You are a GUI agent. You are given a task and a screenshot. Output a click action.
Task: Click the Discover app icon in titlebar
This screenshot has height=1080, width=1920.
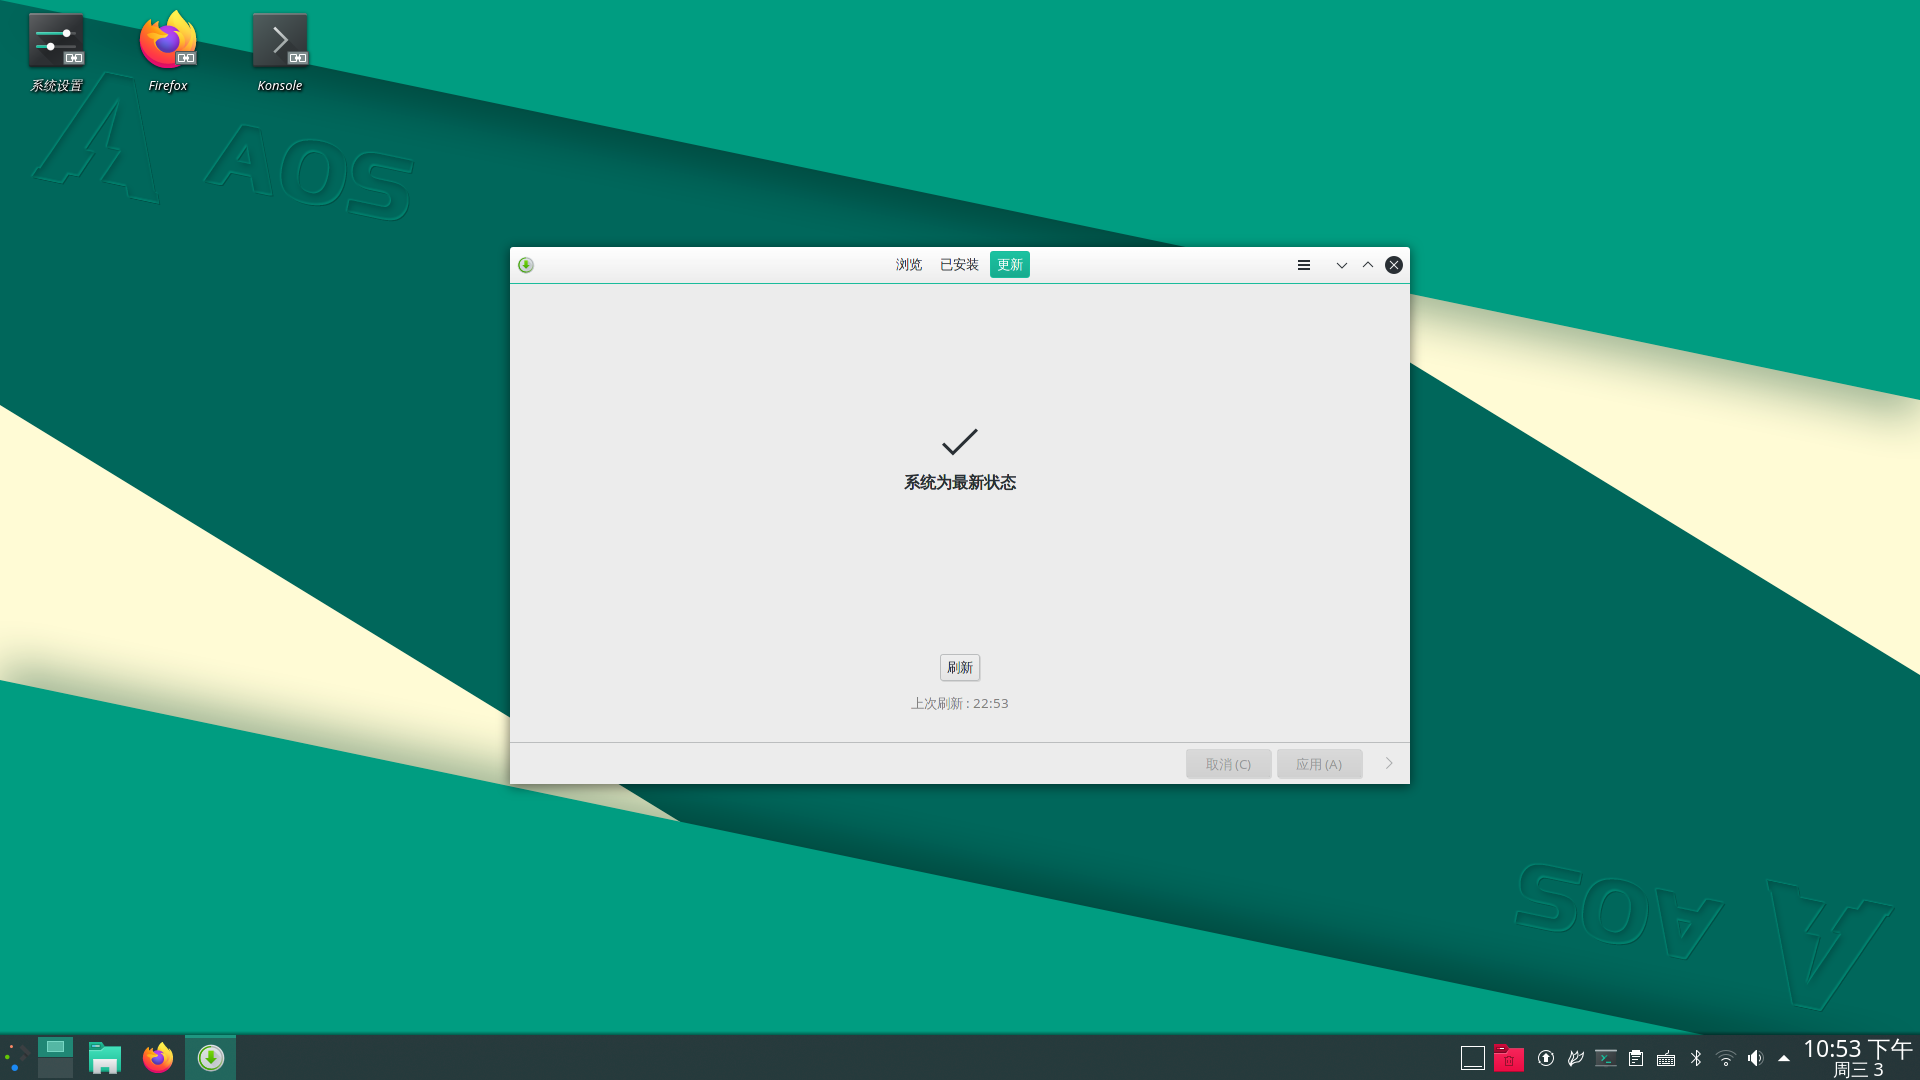click(526, 265)
